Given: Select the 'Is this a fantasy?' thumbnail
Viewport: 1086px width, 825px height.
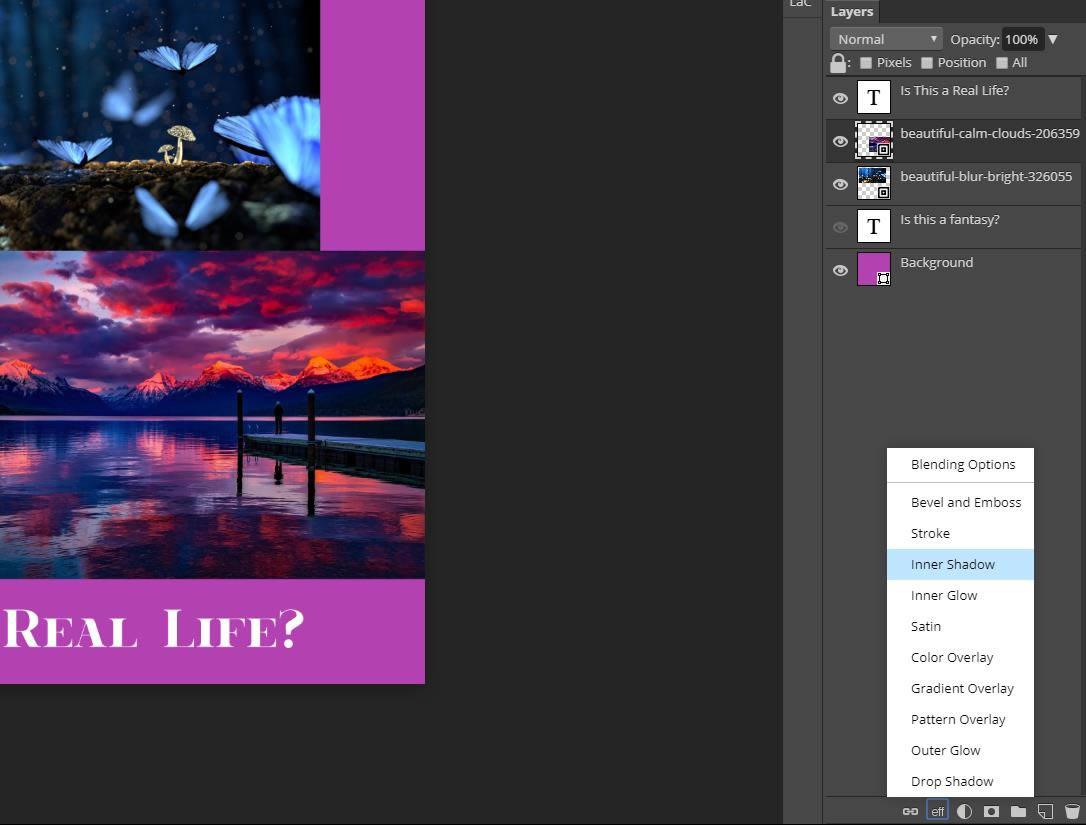Looking at the screenshot, I should tap(873, 226).
